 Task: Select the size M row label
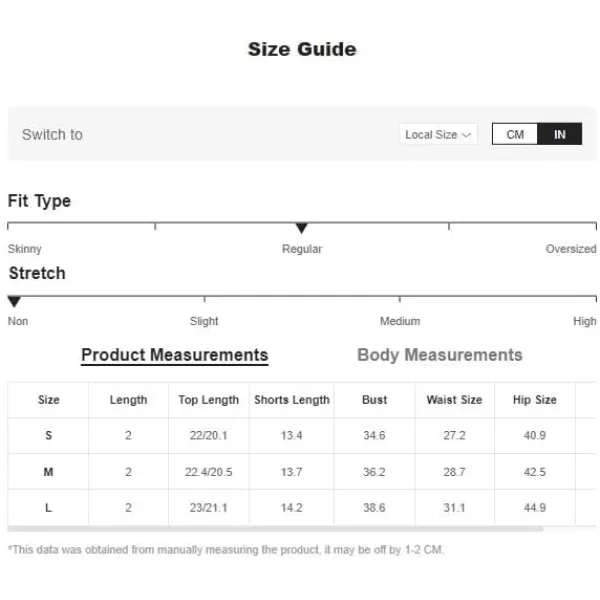tap(48, 472)
